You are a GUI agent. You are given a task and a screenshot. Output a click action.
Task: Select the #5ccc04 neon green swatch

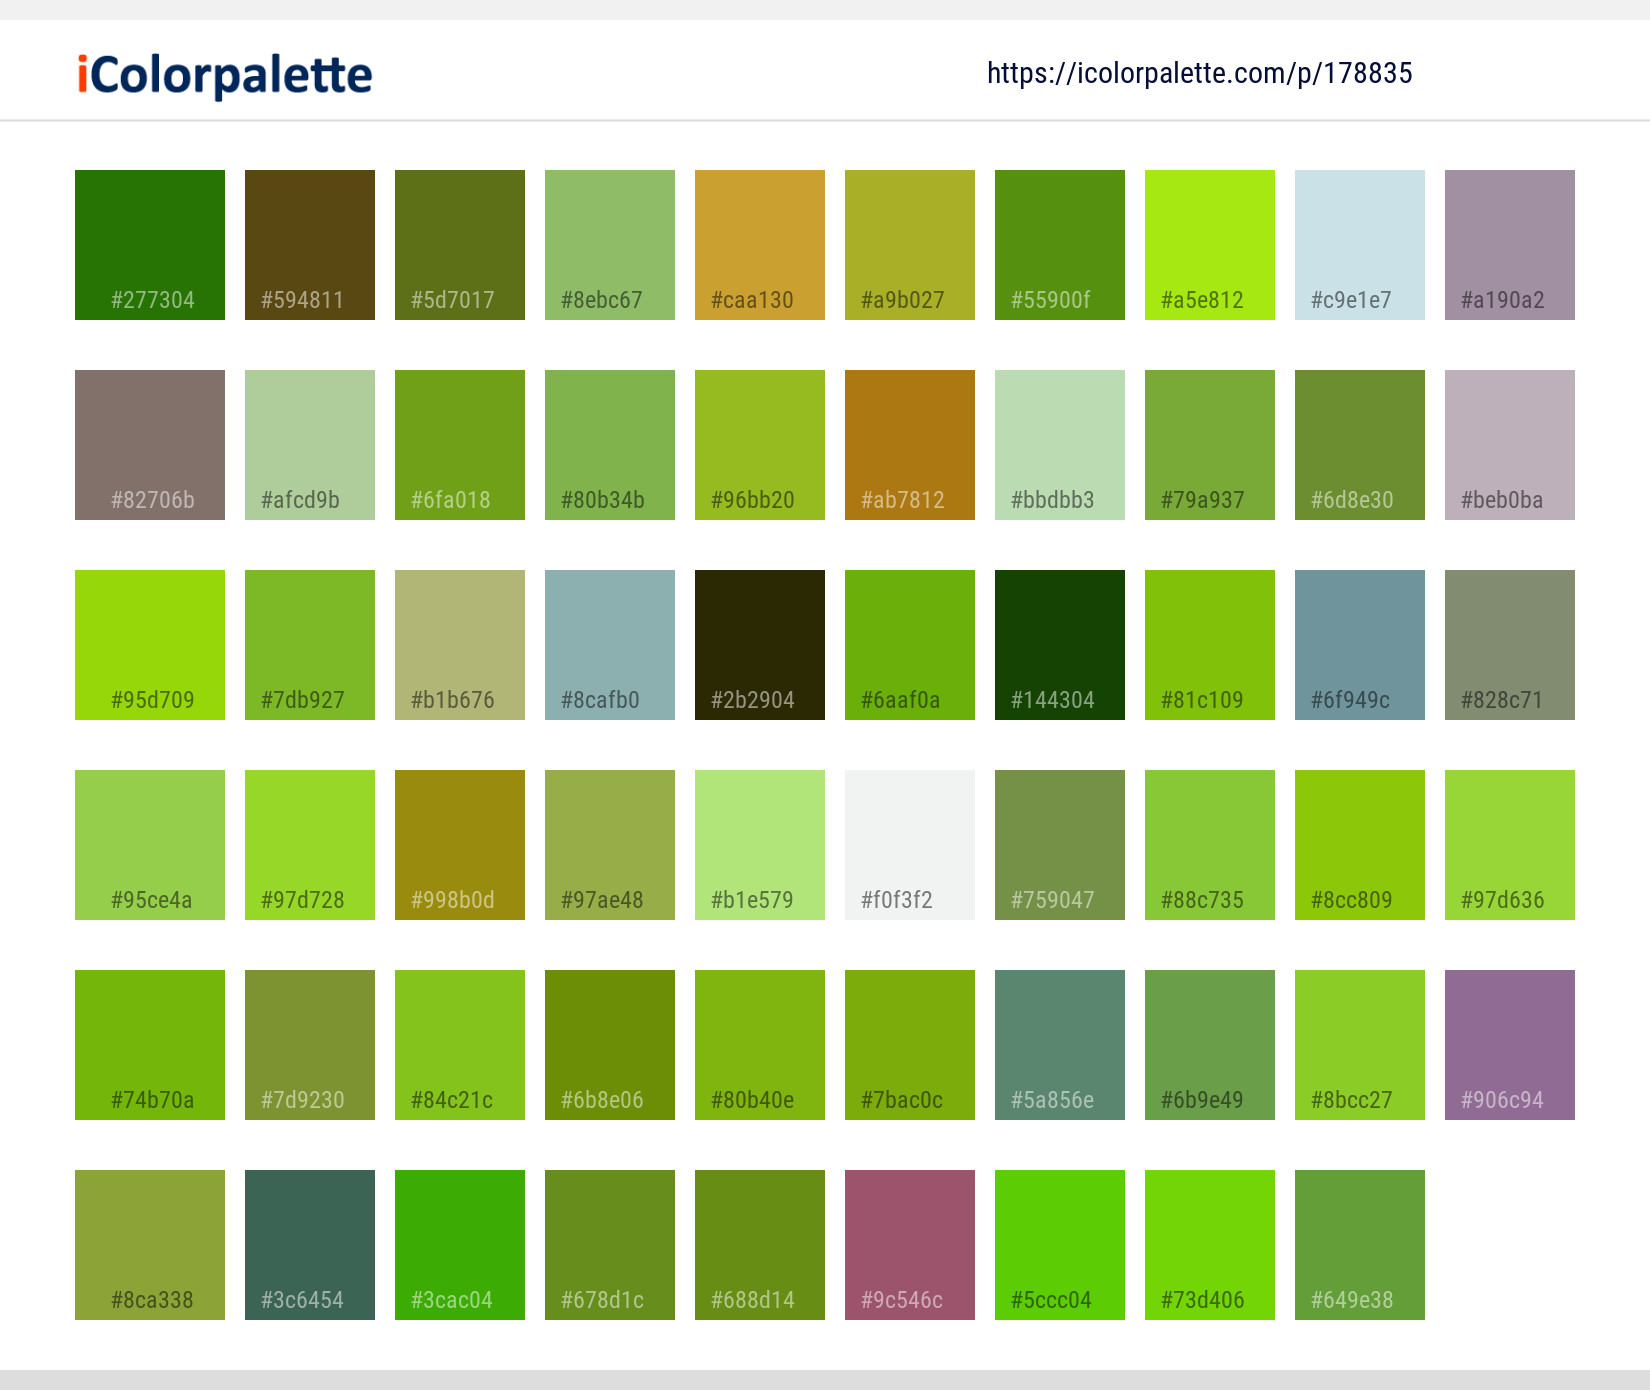(1060, 1245)
